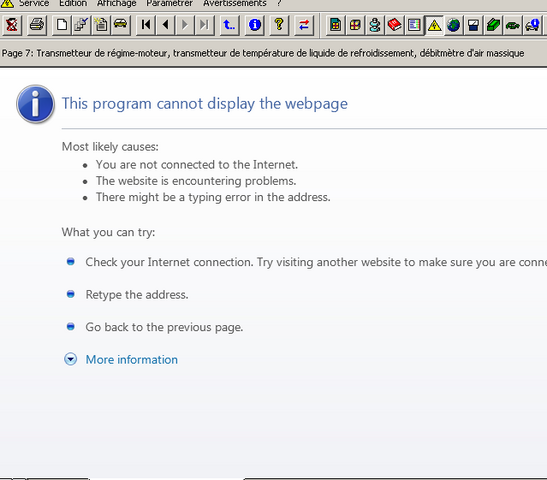Click the green box toolbar icon

tap(493, 25)
